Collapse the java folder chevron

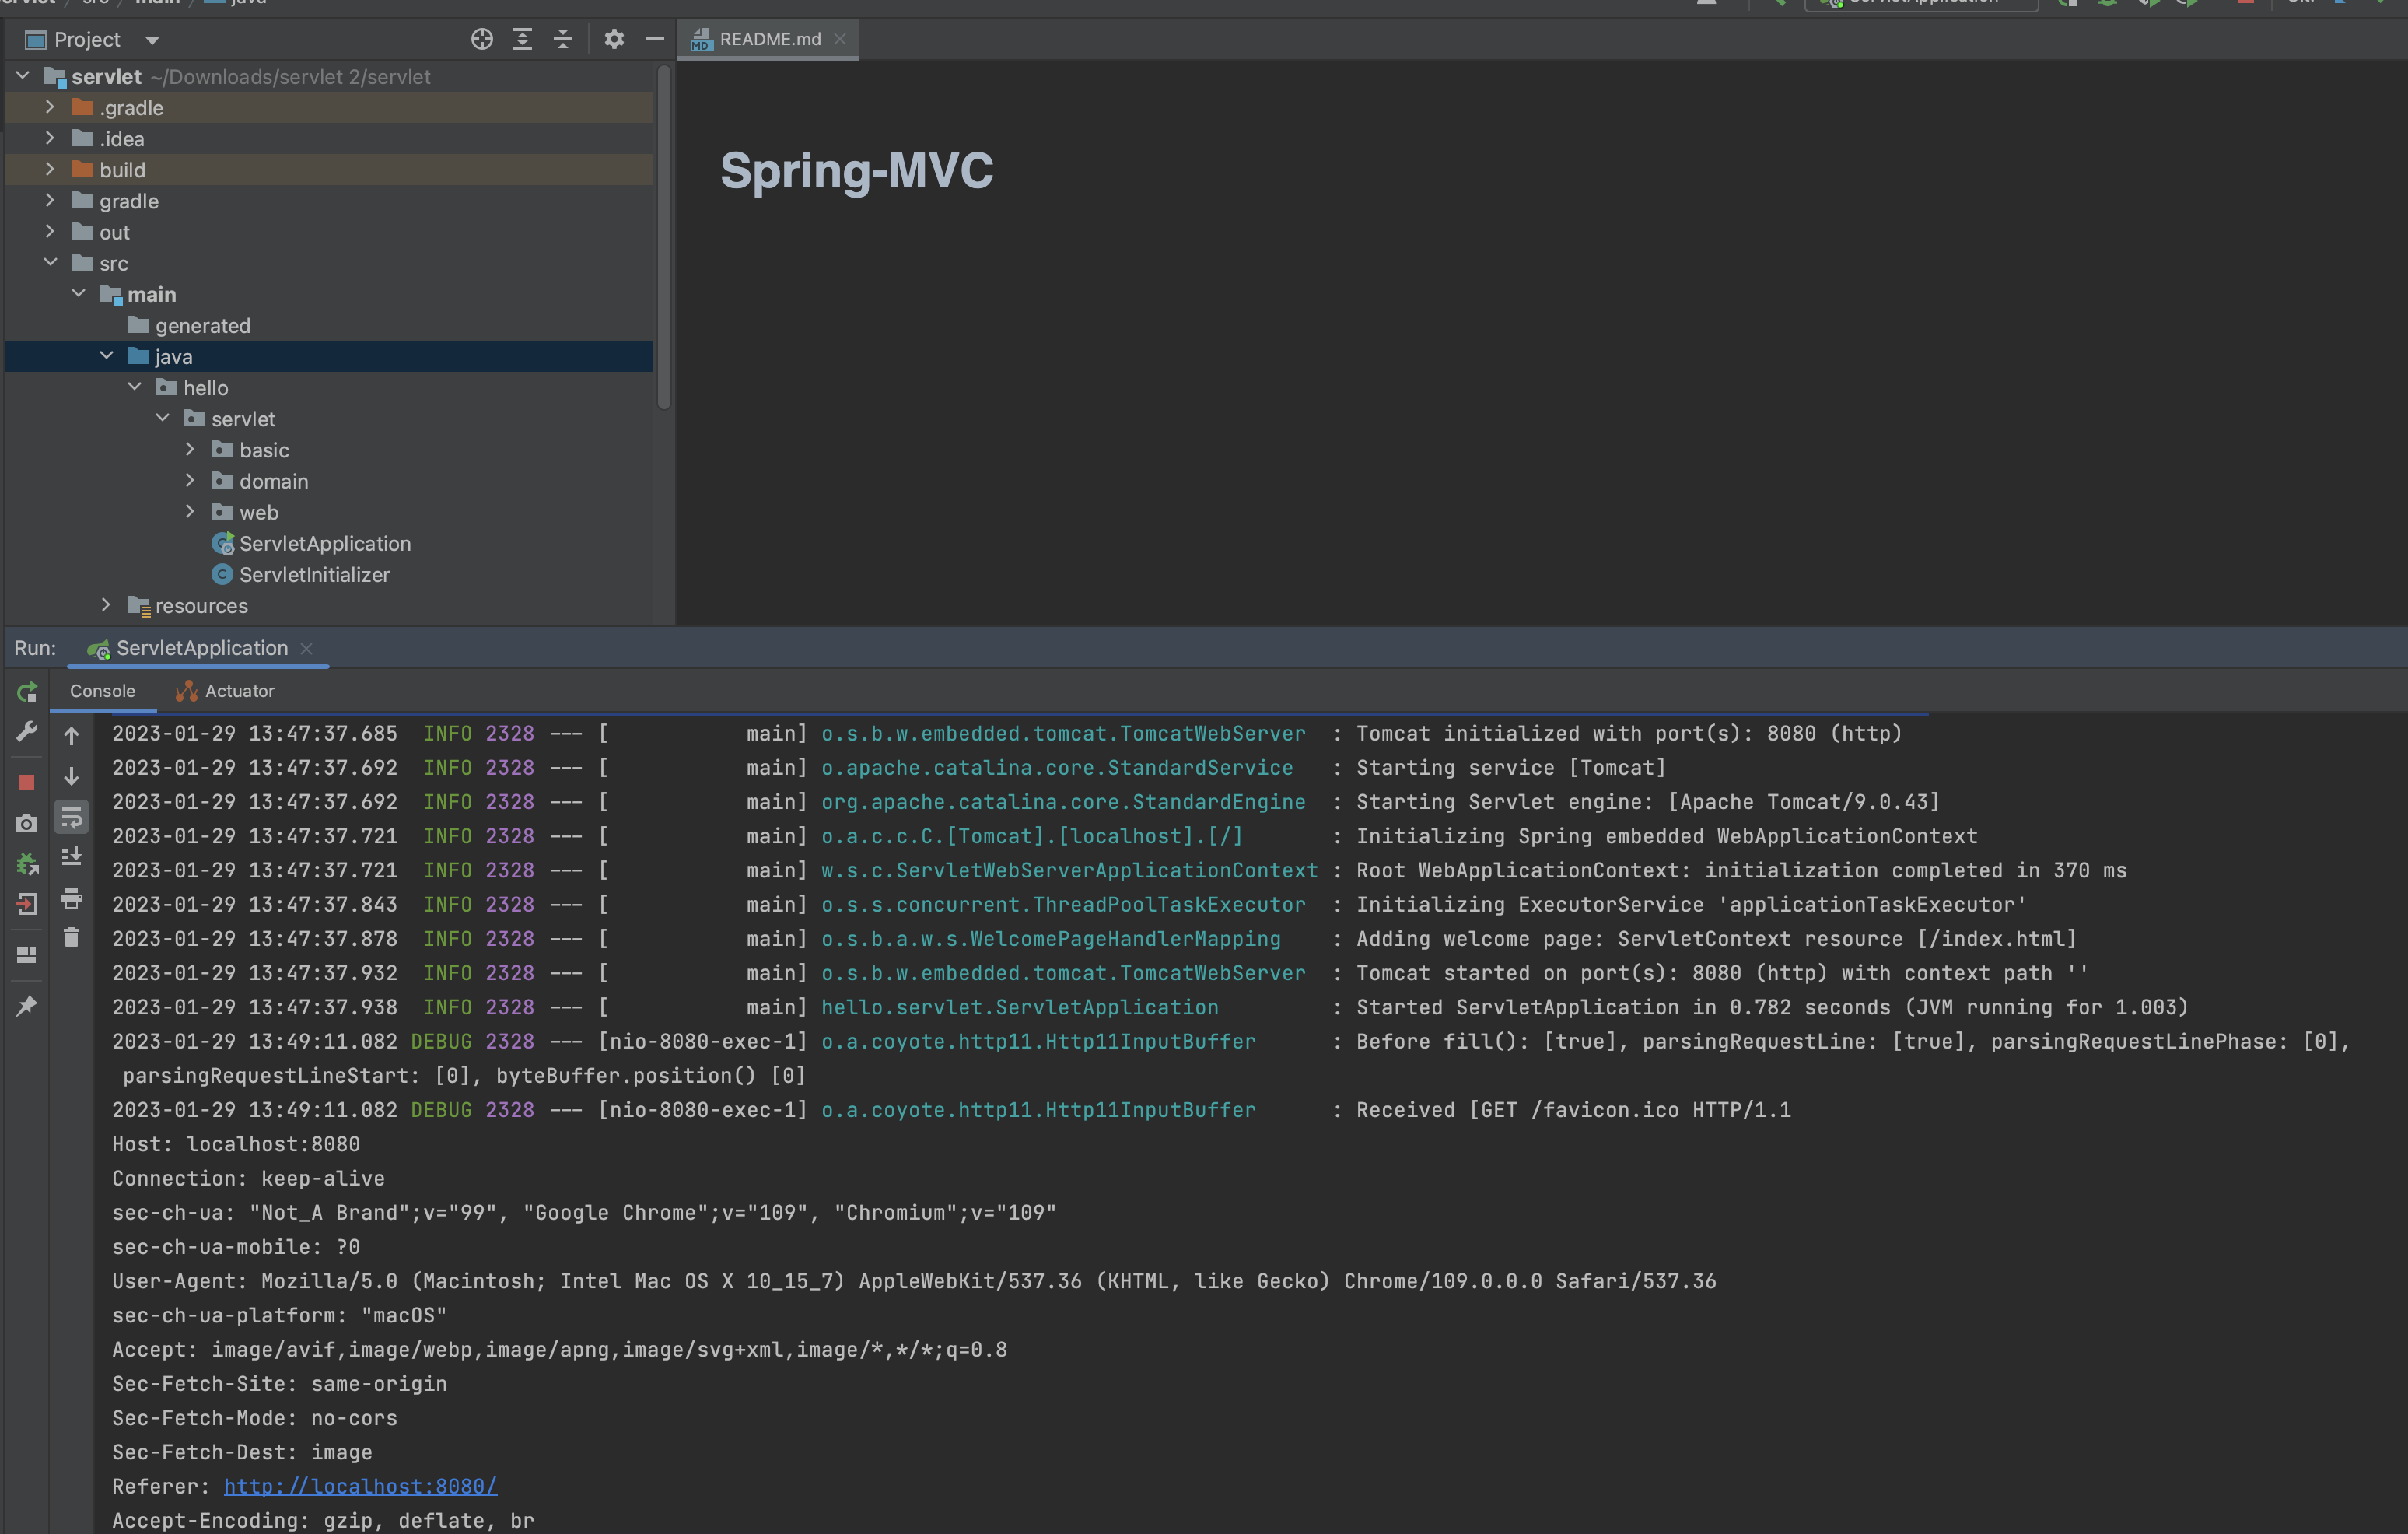[106, 356]
